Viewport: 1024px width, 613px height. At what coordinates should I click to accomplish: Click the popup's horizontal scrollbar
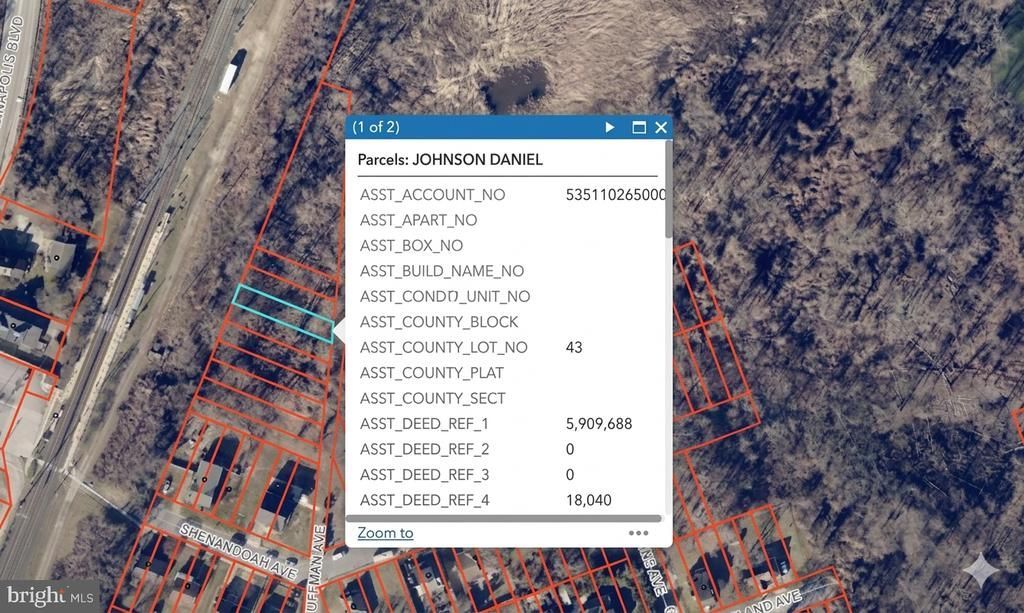pos(504,518)
